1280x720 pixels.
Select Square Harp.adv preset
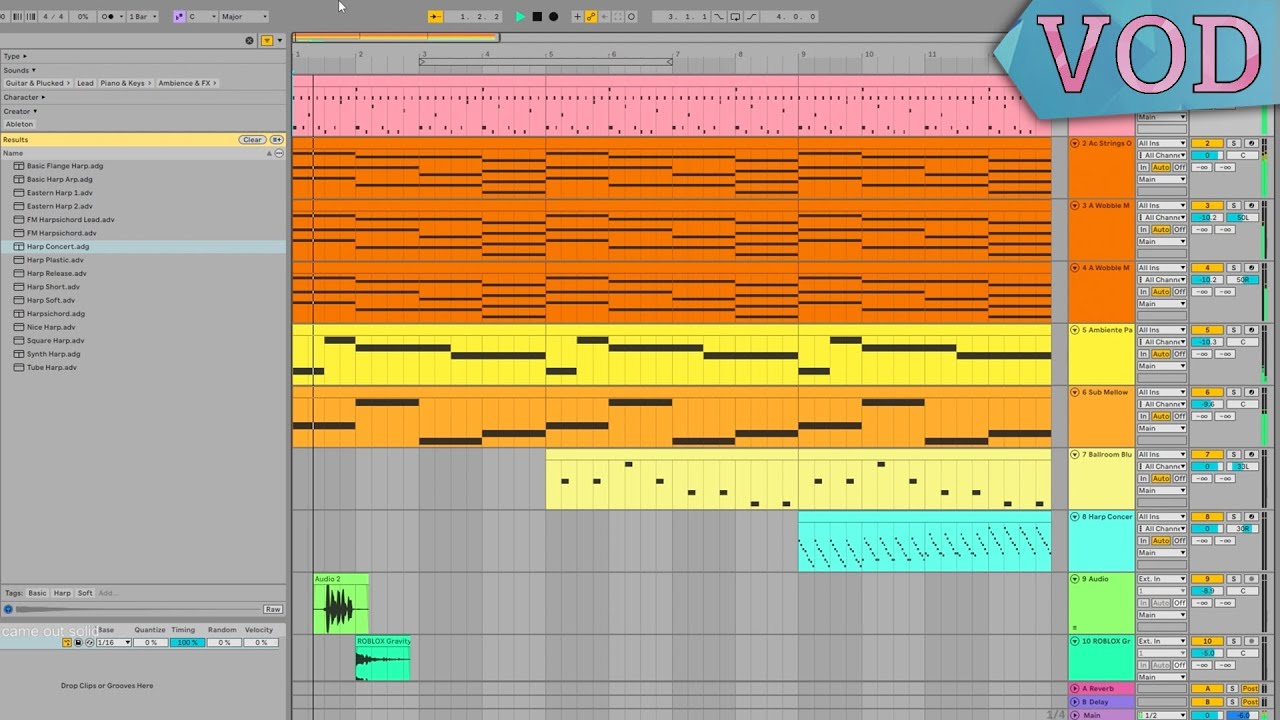(x=56, y=341)
